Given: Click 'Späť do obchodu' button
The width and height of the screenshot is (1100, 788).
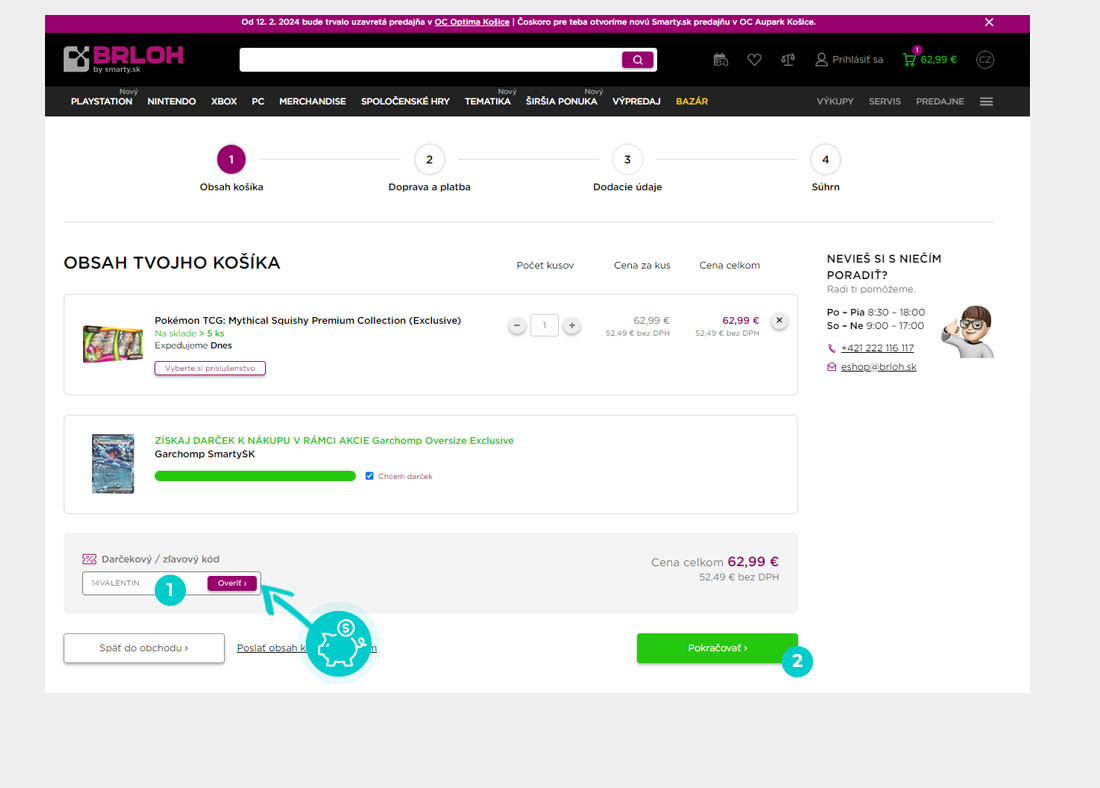Looking at the screenshot, I should tap(144, 648).
